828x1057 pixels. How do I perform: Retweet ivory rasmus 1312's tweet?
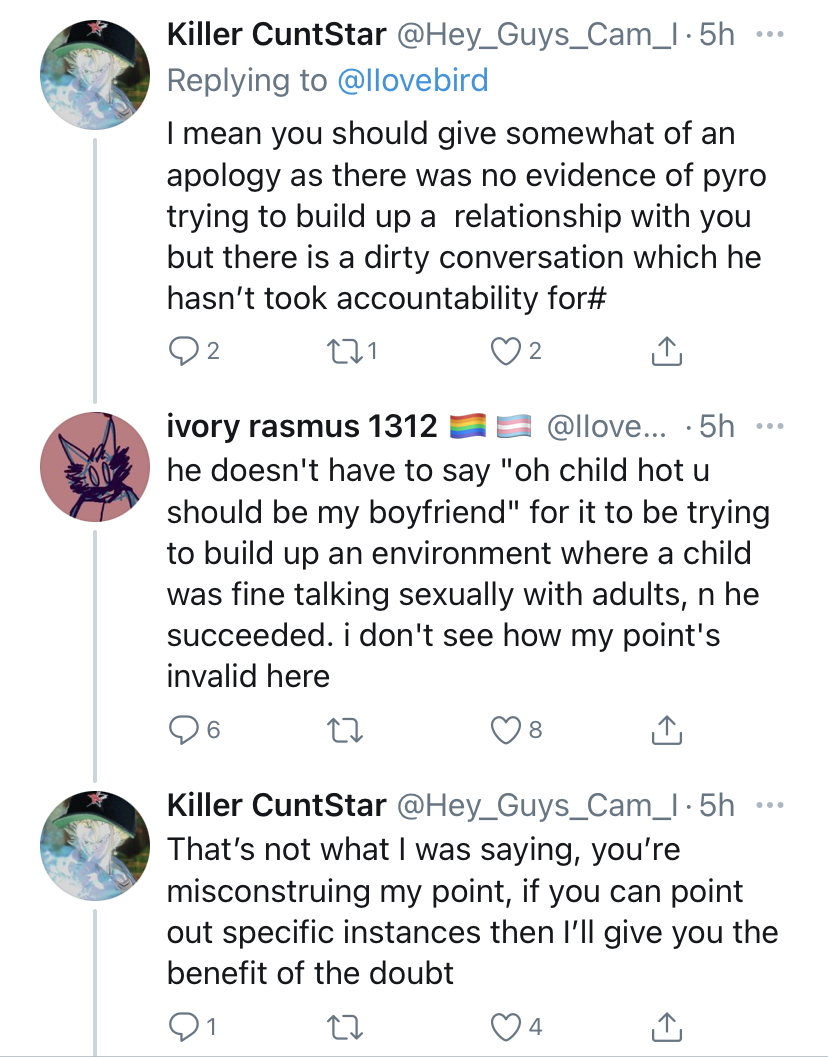(345, 729)
